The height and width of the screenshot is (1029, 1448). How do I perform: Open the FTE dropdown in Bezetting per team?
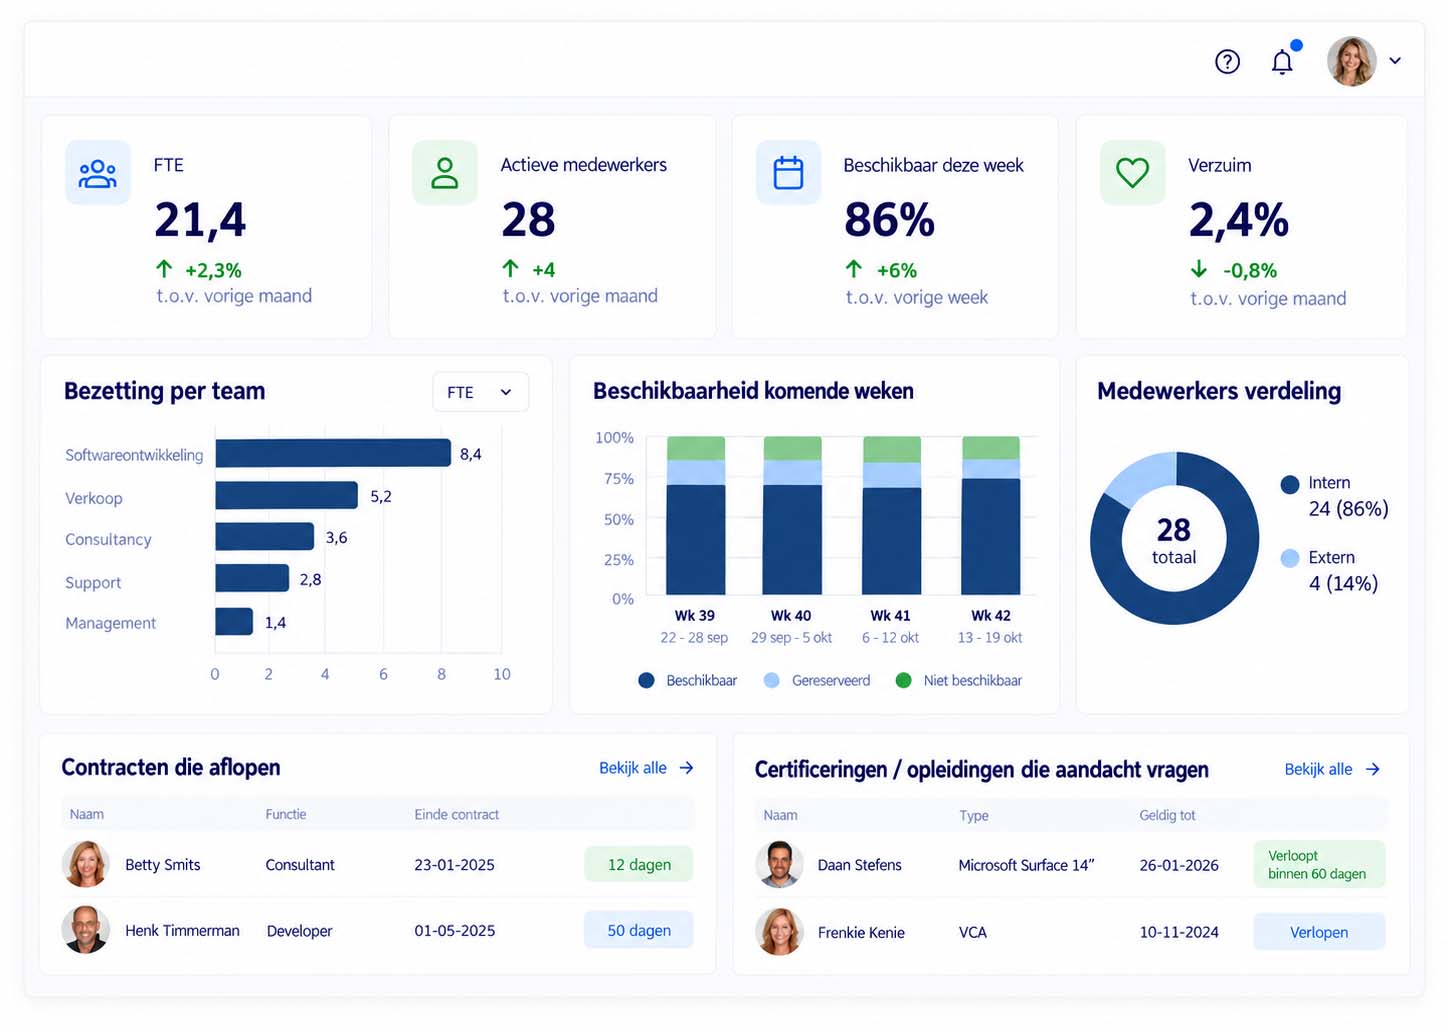pyautogui.click(x=480, y=392)
